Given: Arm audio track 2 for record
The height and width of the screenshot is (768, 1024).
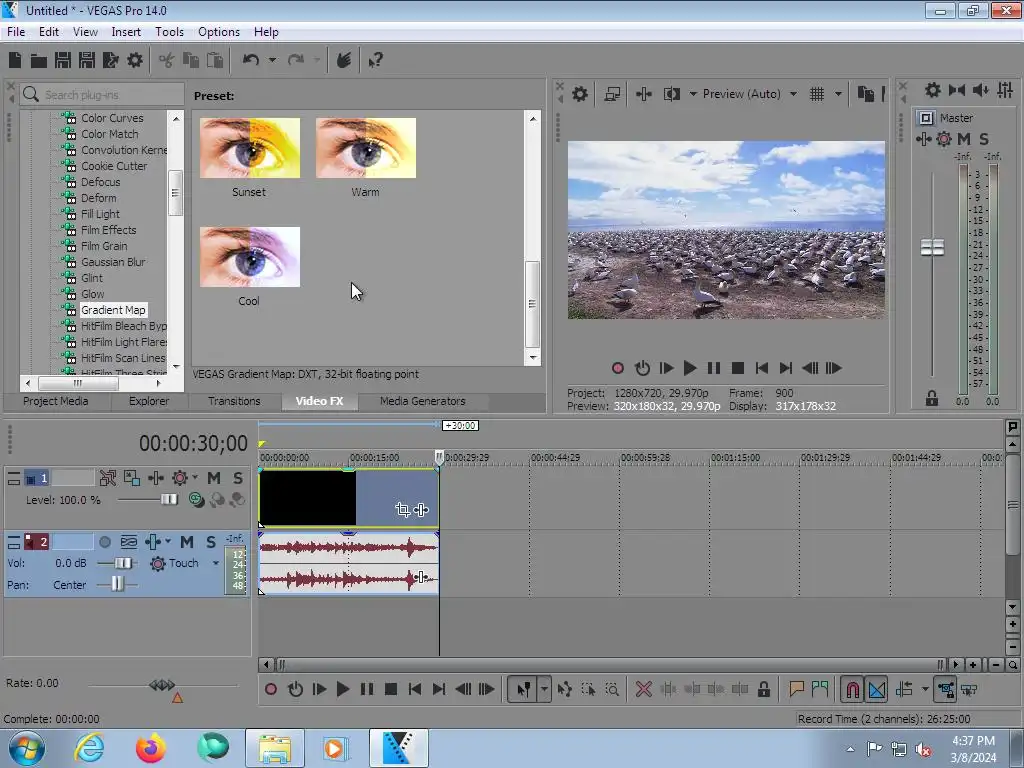Looking at the screenshot, I should 104,542.
